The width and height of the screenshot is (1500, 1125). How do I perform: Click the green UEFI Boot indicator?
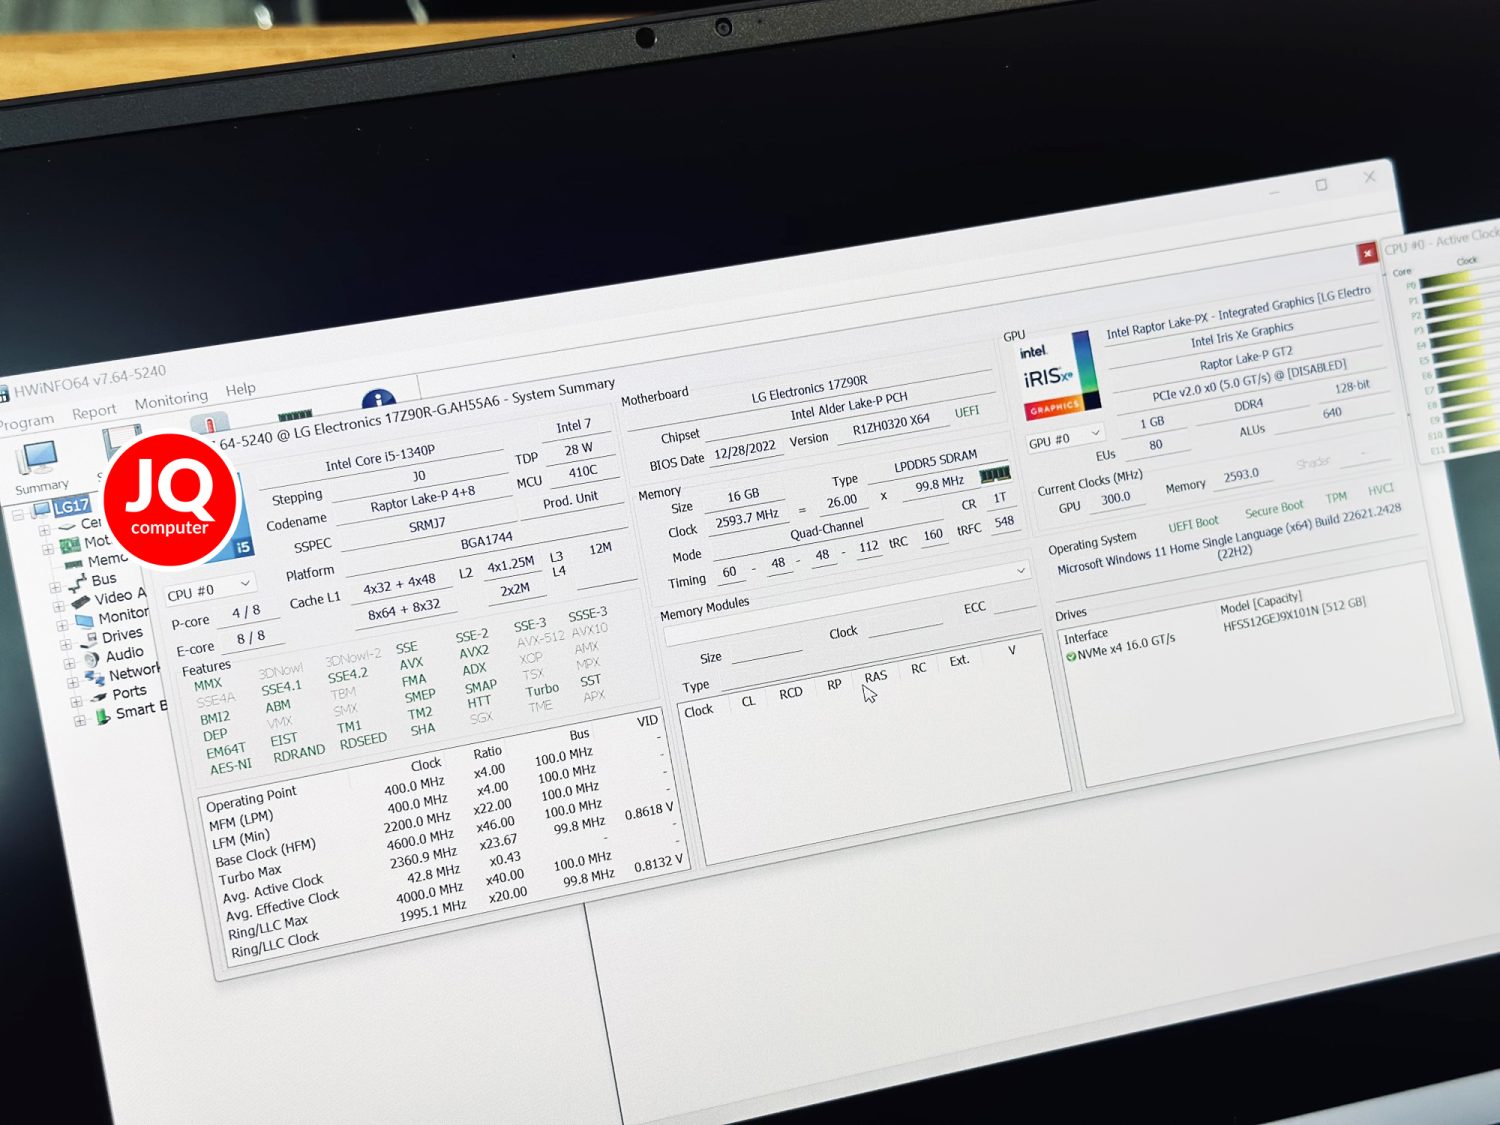pos(1192,523)
